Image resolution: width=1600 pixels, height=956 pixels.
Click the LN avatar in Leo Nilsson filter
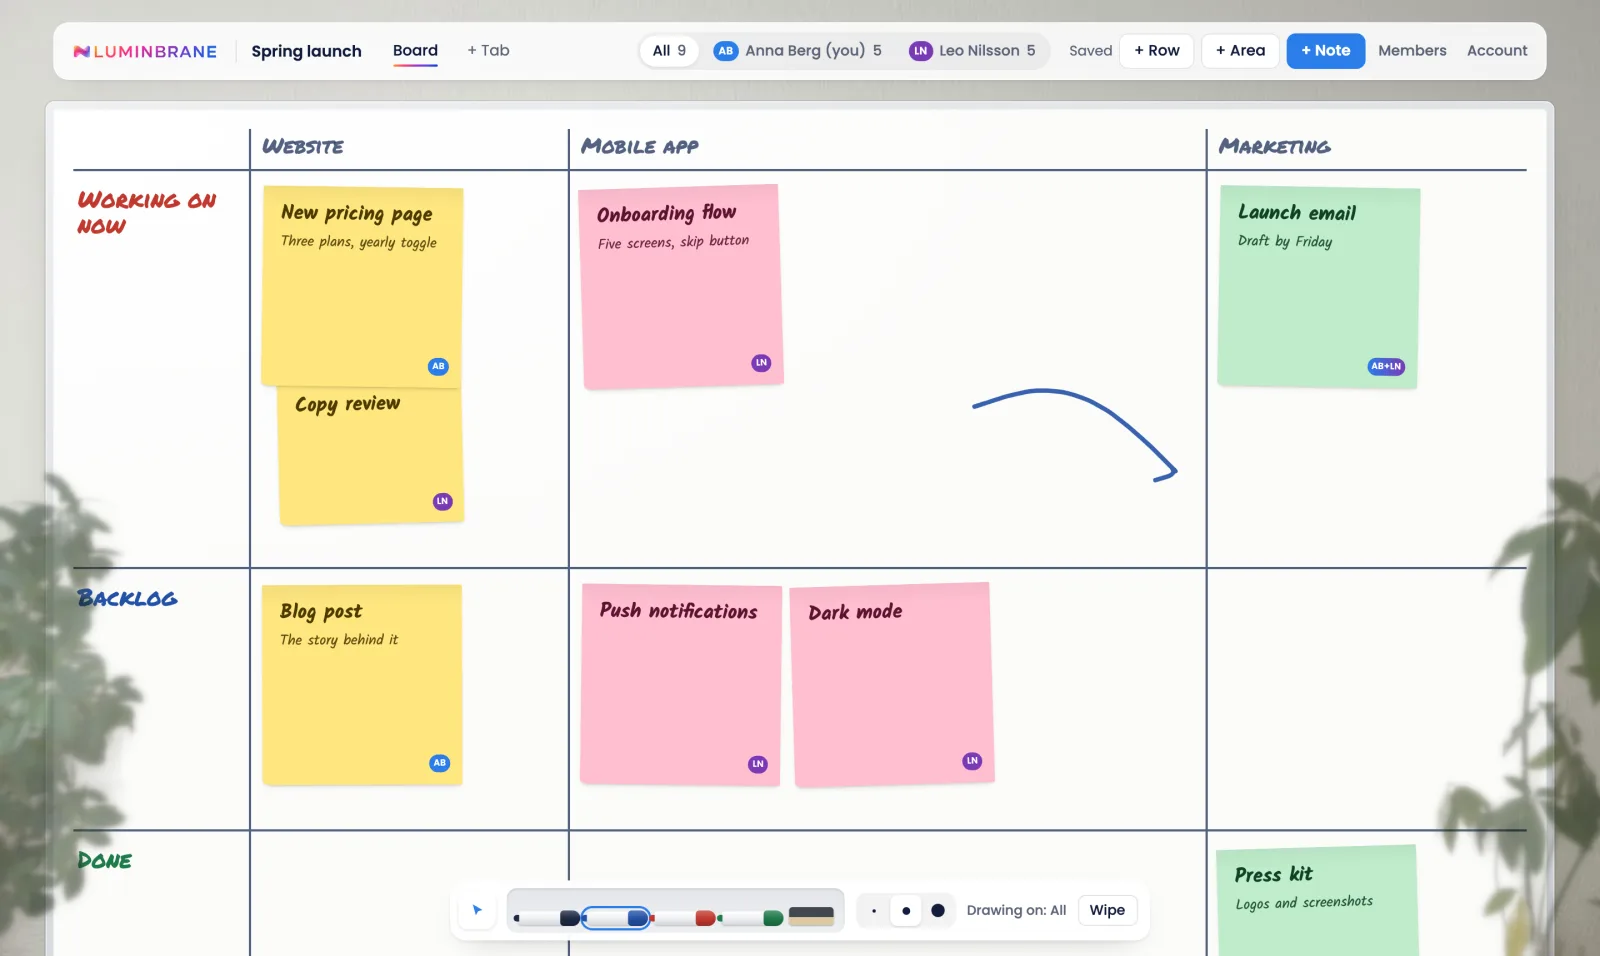pyautogui.click(x=920, y=50)
